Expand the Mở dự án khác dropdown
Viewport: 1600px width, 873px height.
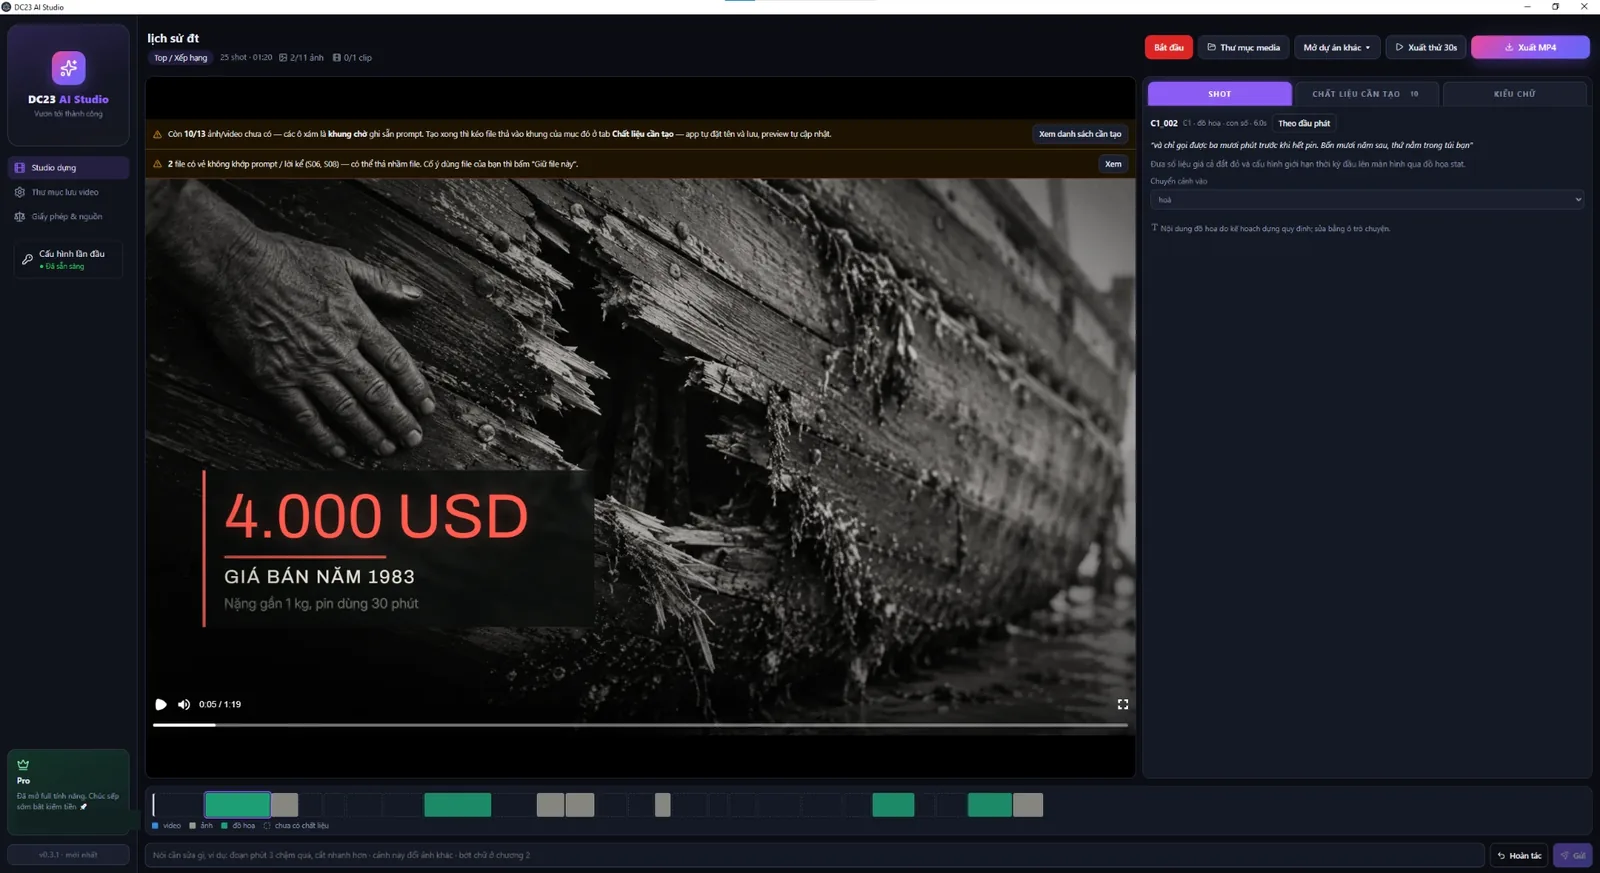click(x=1337, y=47)
